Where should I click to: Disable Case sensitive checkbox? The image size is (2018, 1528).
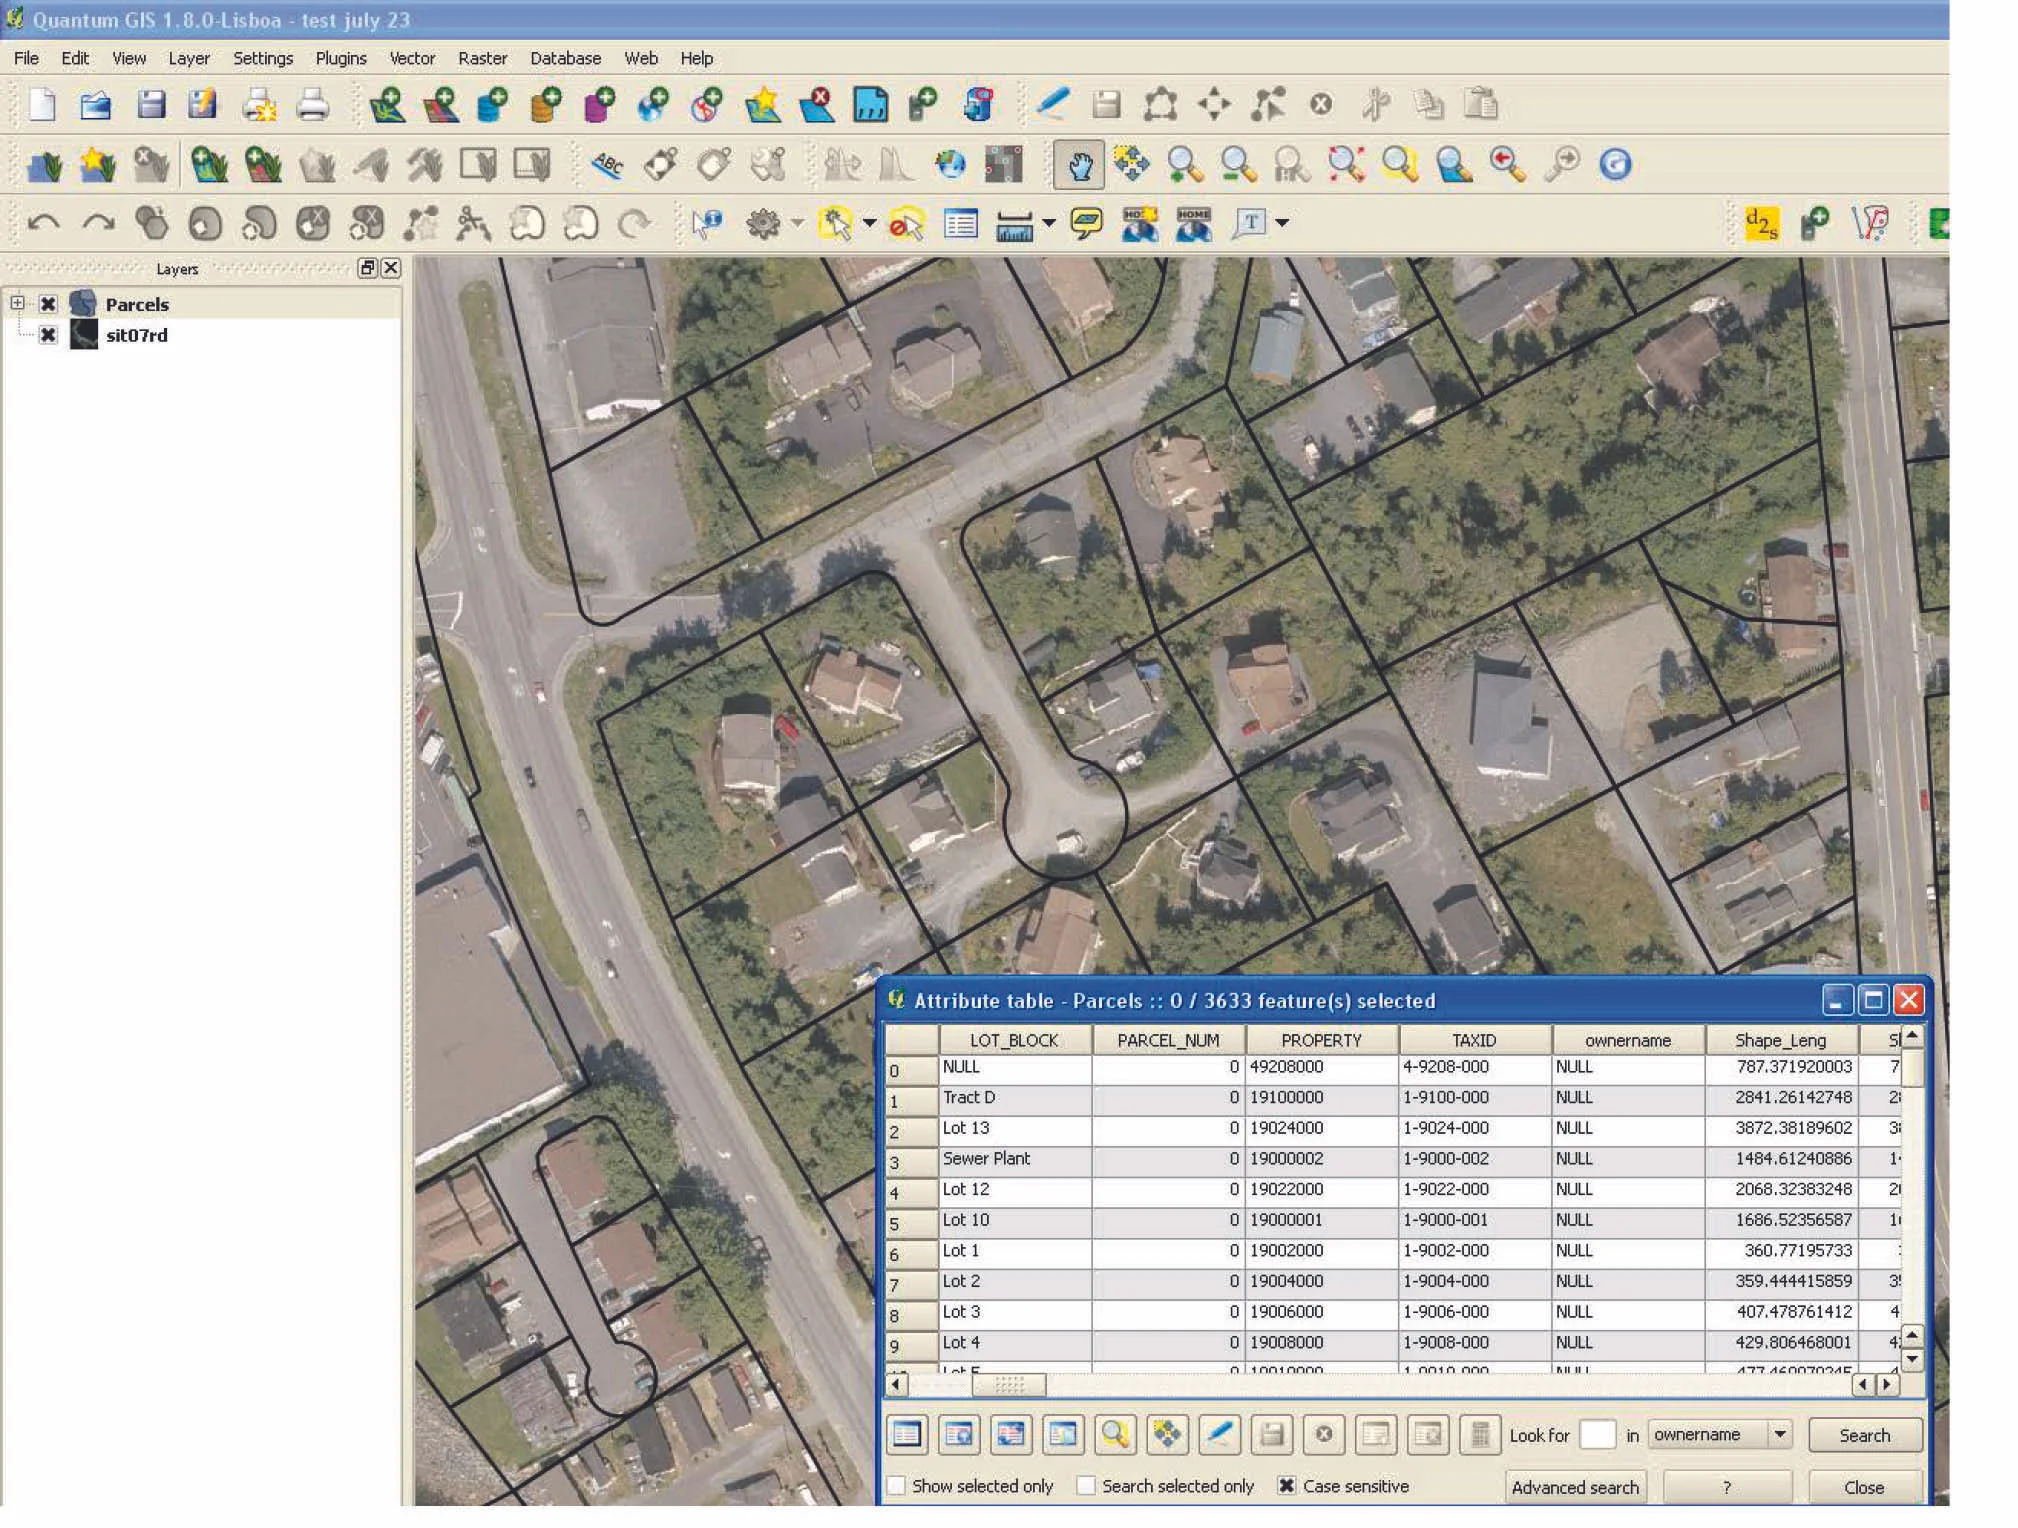(x=1286, y=1487)
